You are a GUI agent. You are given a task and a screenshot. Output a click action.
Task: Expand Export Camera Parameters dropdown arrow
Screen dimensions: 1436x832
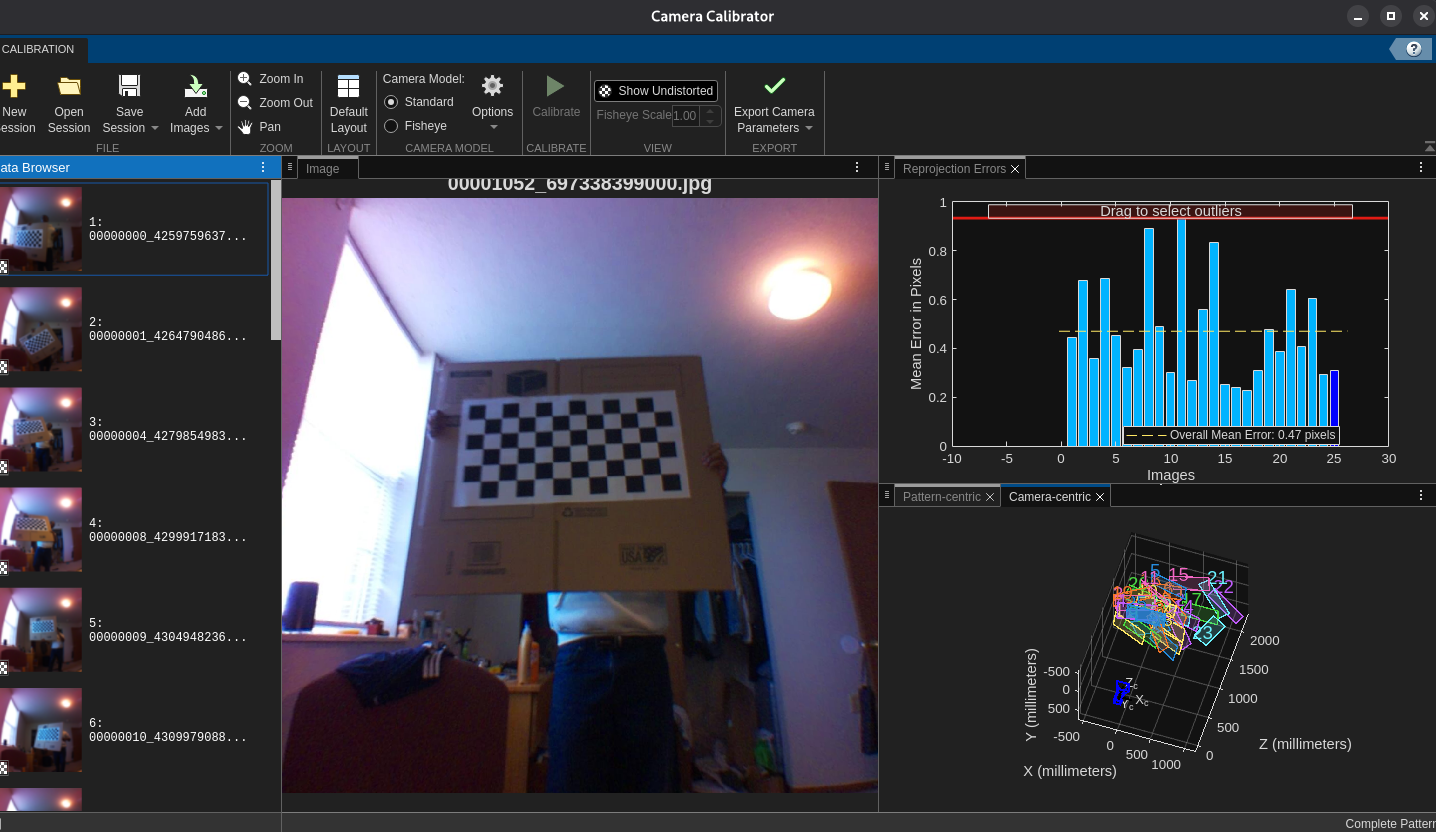(808, 129)
